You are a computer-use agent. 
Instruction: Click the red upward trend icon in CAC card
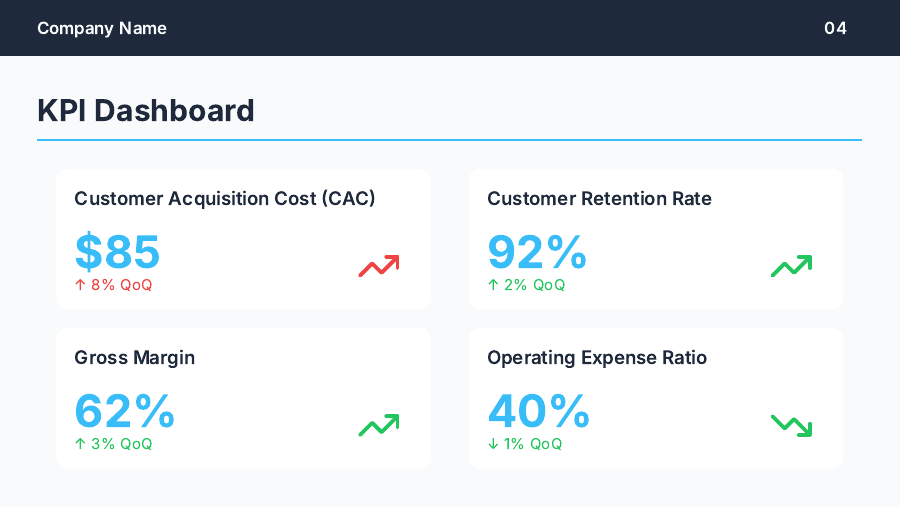tap(379, 266)
